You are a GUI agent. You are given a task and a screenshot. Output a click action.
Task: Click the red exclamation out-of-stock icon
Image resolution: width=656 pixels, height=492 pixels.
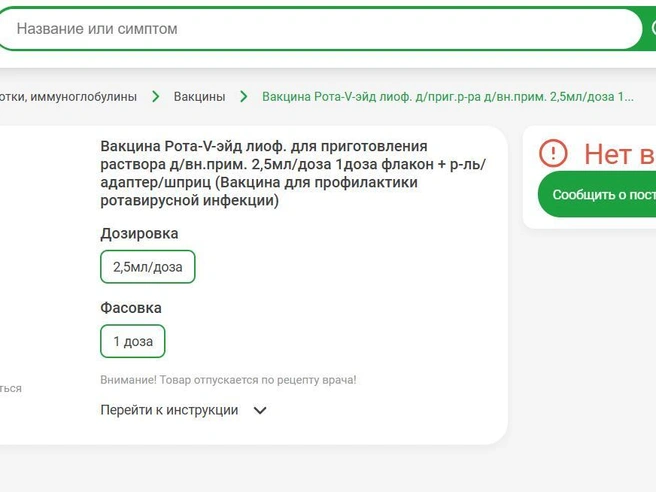[553, 154]
